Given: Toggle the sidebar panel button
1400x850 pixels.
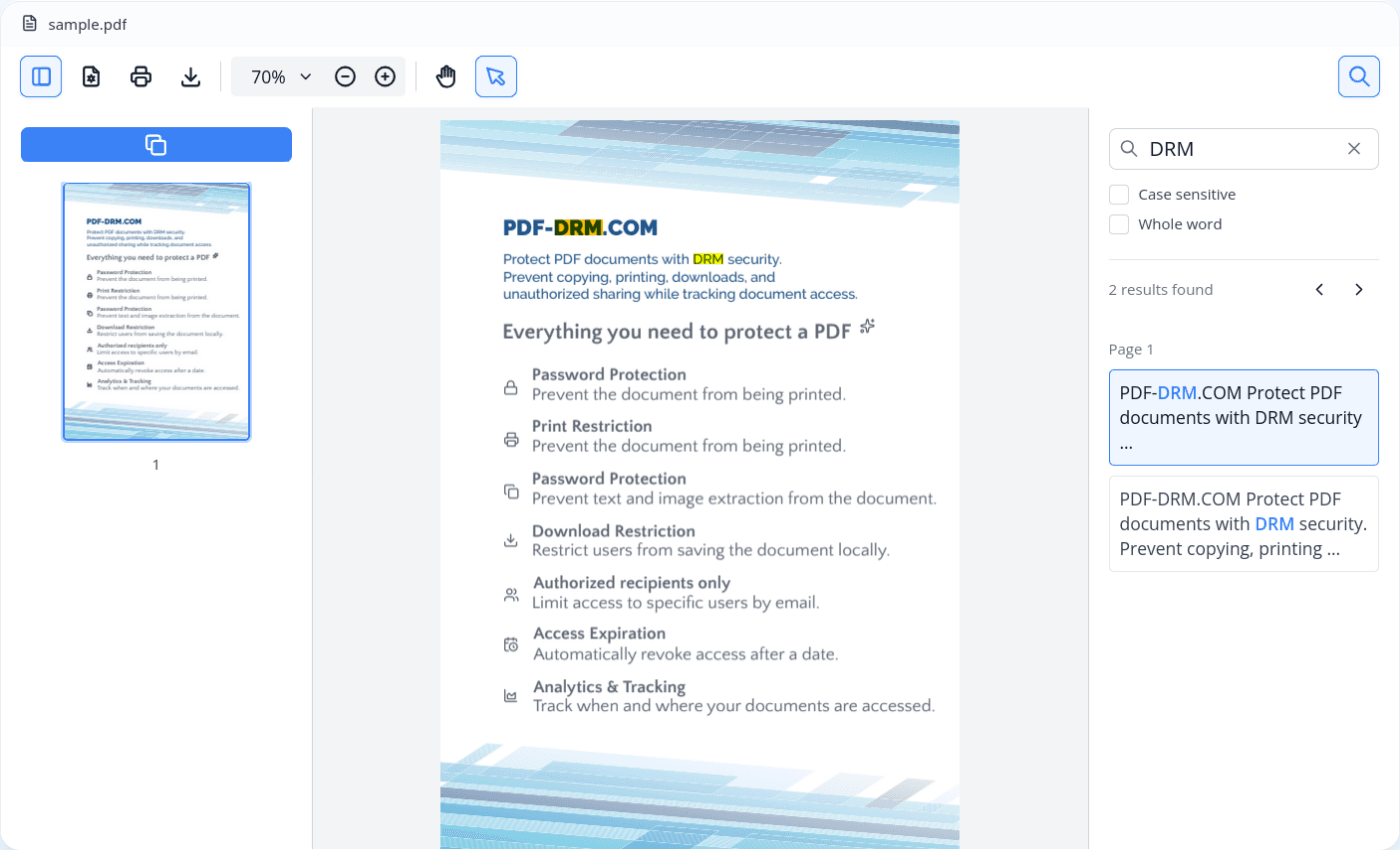Looking at the screenshot, I should [41, 76].
